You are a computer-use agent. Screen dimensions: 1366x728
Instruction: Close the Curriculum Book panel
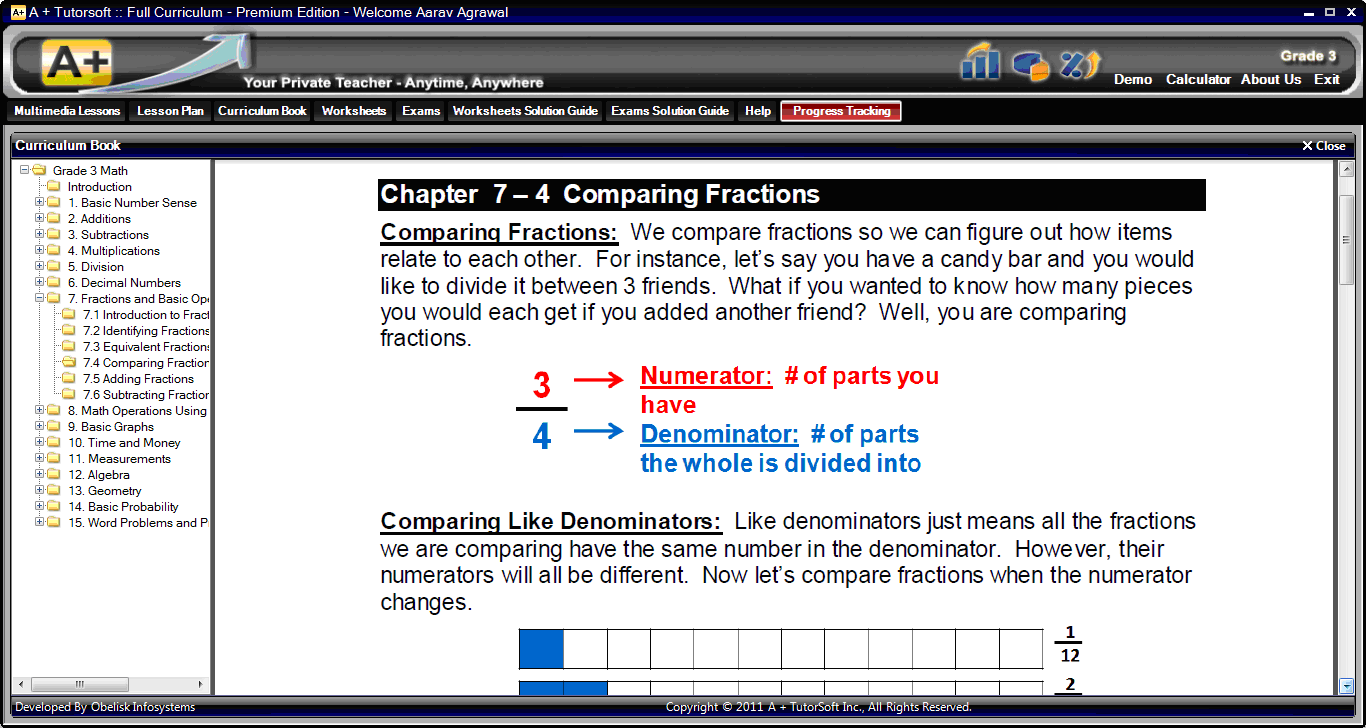[x=1323, y=146]
